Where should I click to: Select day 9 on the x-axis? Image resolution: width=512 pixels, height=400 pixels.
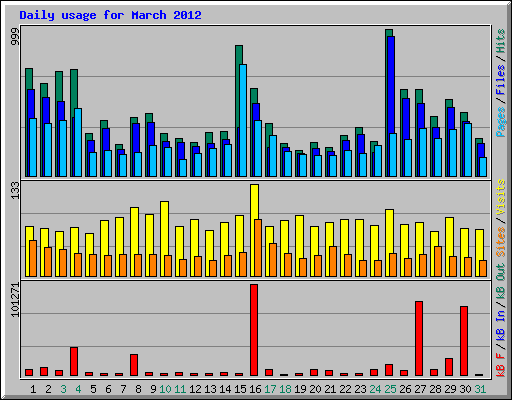[153, 389]
